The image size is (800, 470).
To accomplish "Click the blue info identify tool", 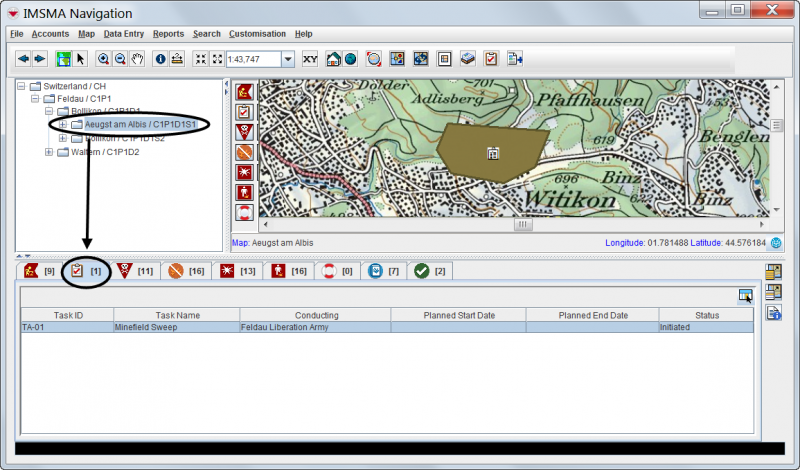I will point(160,59).
